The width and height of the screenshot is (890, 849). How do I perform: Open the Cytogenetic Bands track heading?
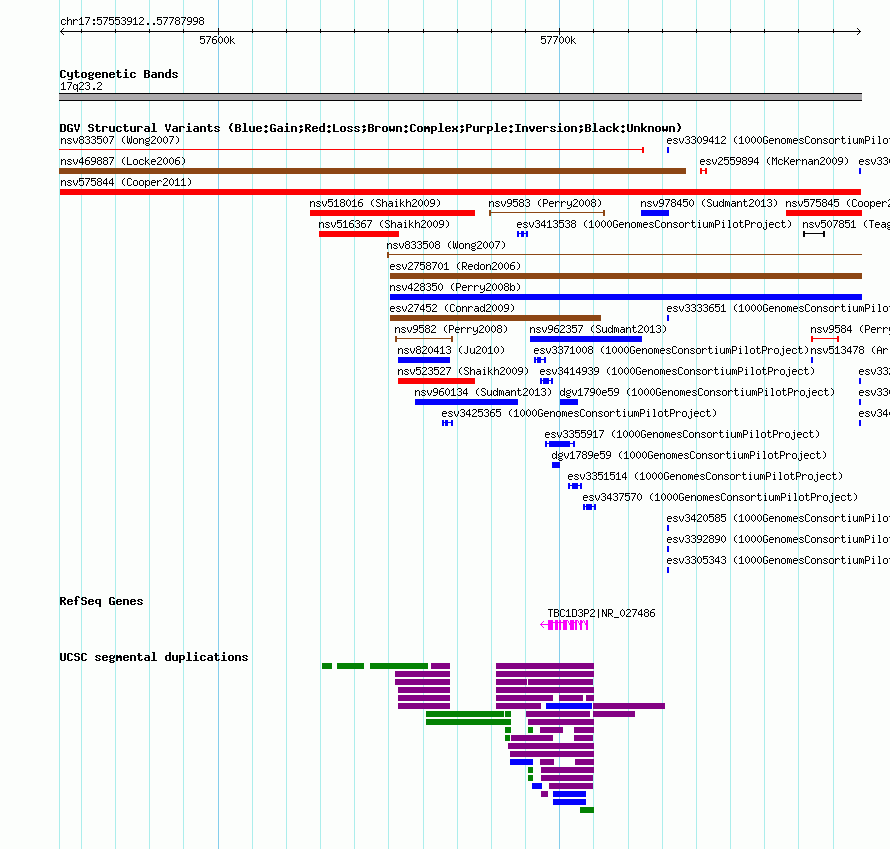point(119,74)
